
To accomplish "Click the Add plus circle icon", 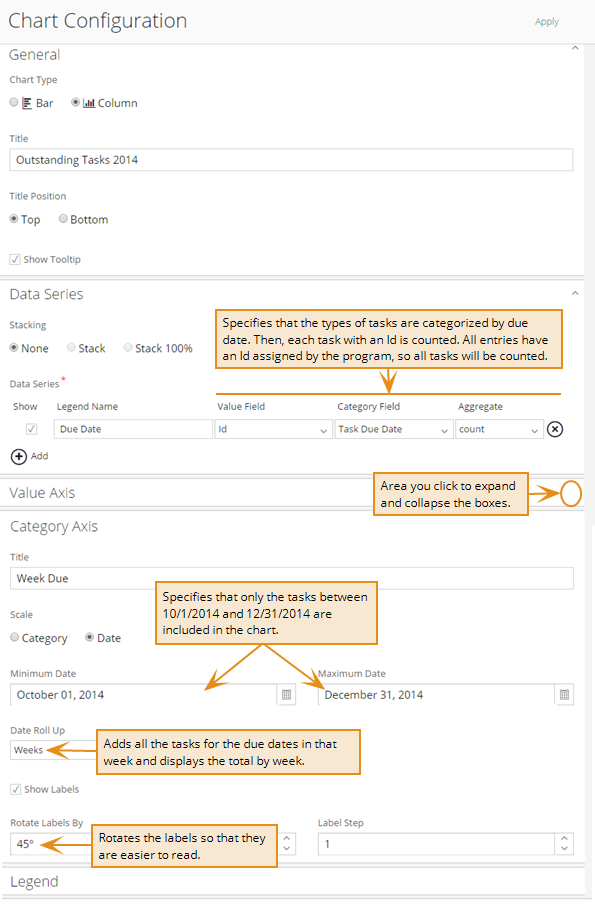I will [18, 457].
